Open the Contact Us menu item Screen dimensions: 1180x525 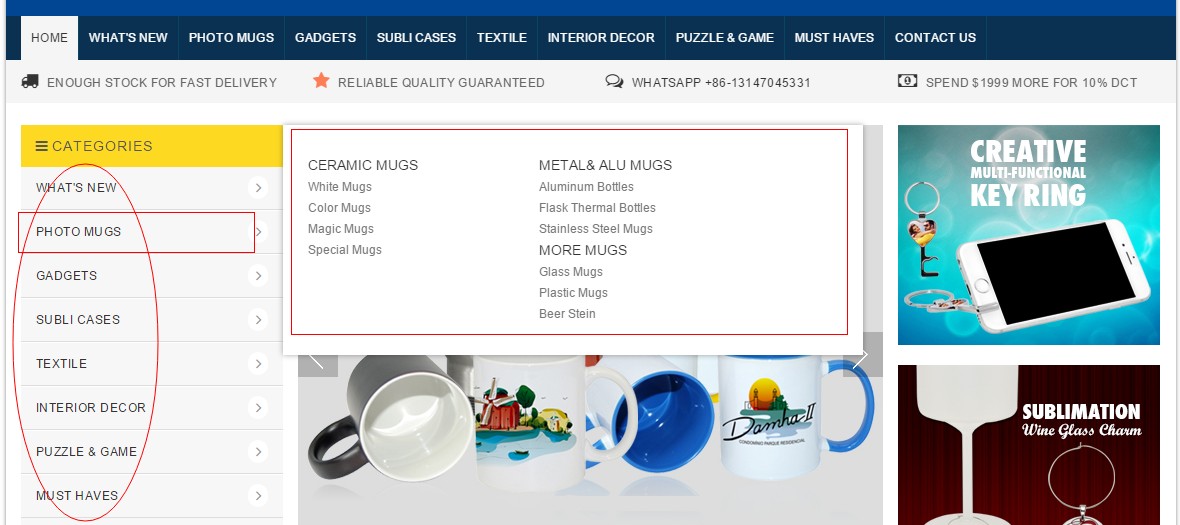tap(935, 38)
